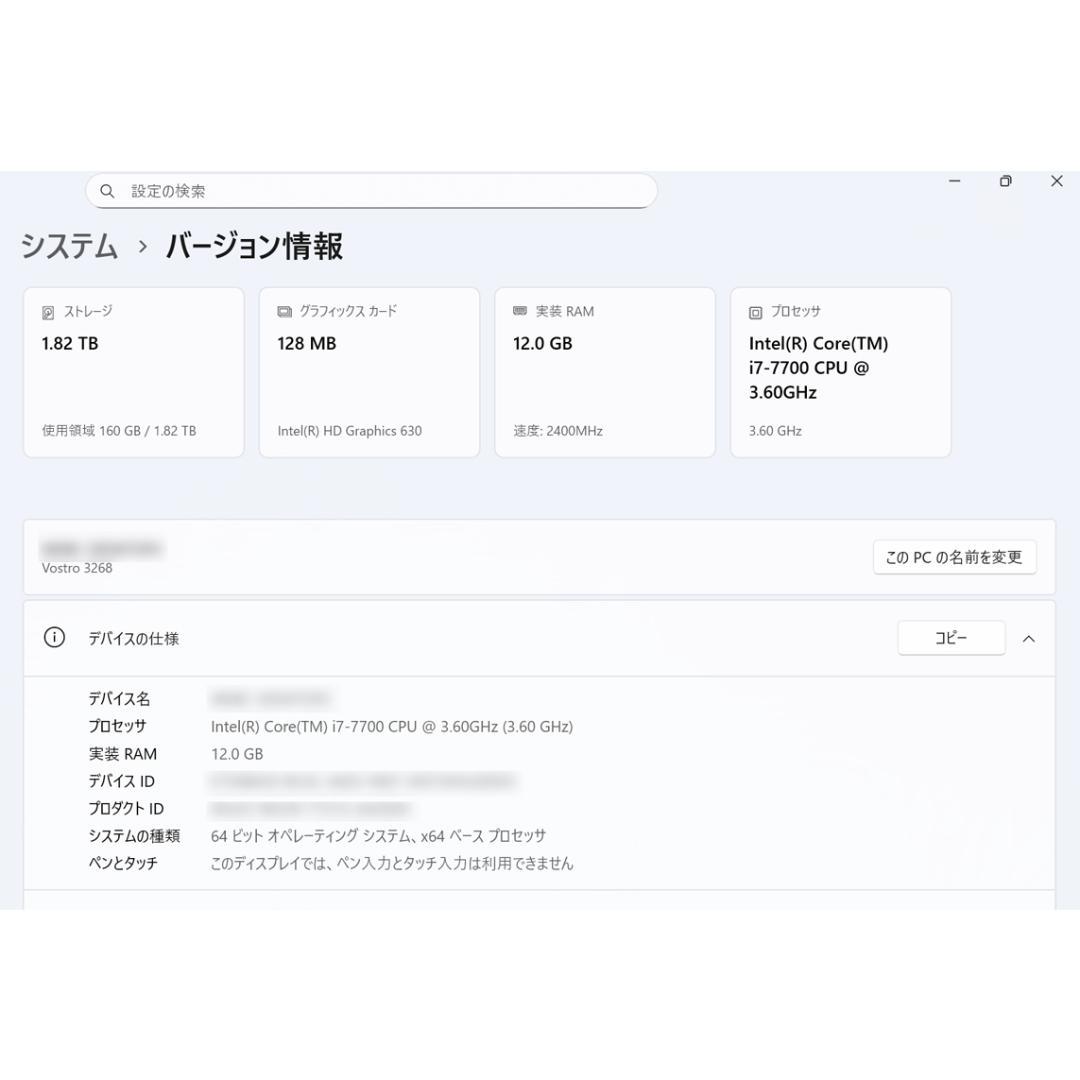
Task: Collapse the デバイスの仕様 section
Action: point(1029,637)
